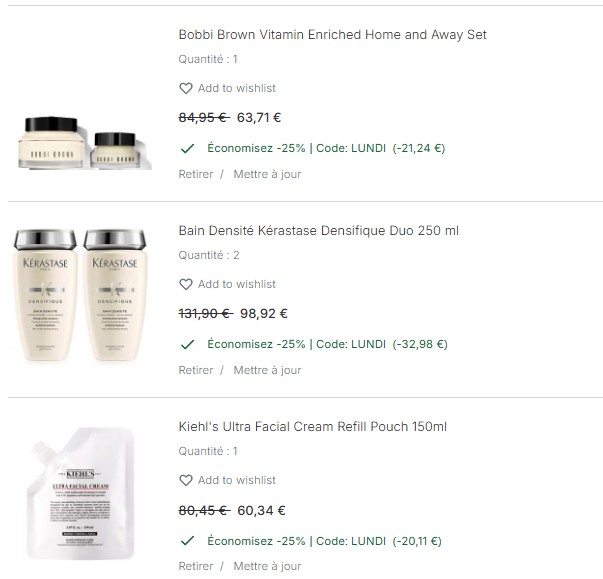Open Kiehl's Ultra Facial Cream product title
The height and width of the screenshot is (579, 603).
tap(313, 427)
